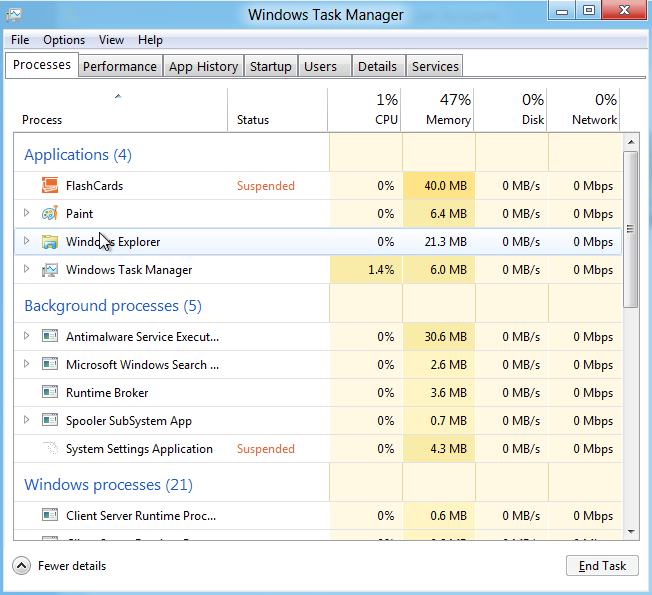Viewport: 652px width, 595px height.
Task: Switch to the Startup tab
Action: point(271,67)
